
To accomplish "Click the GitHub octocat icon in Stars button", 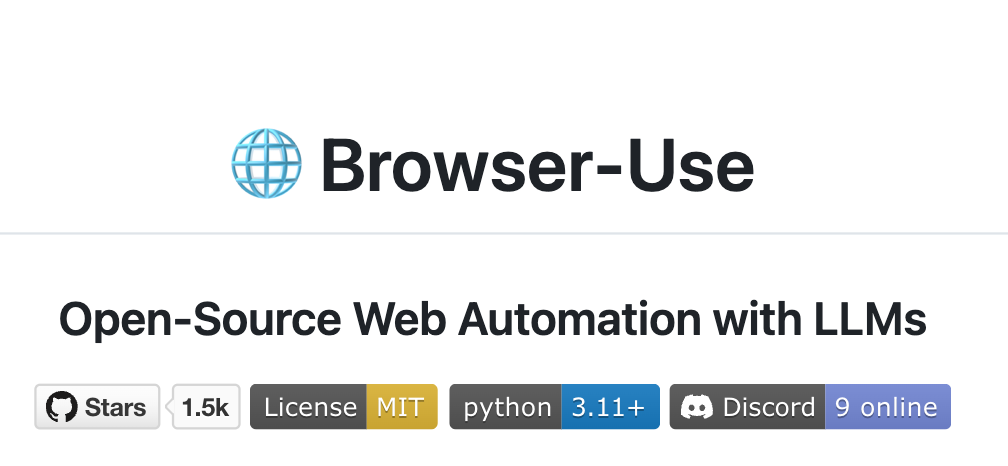I will [x=62, y=408].
